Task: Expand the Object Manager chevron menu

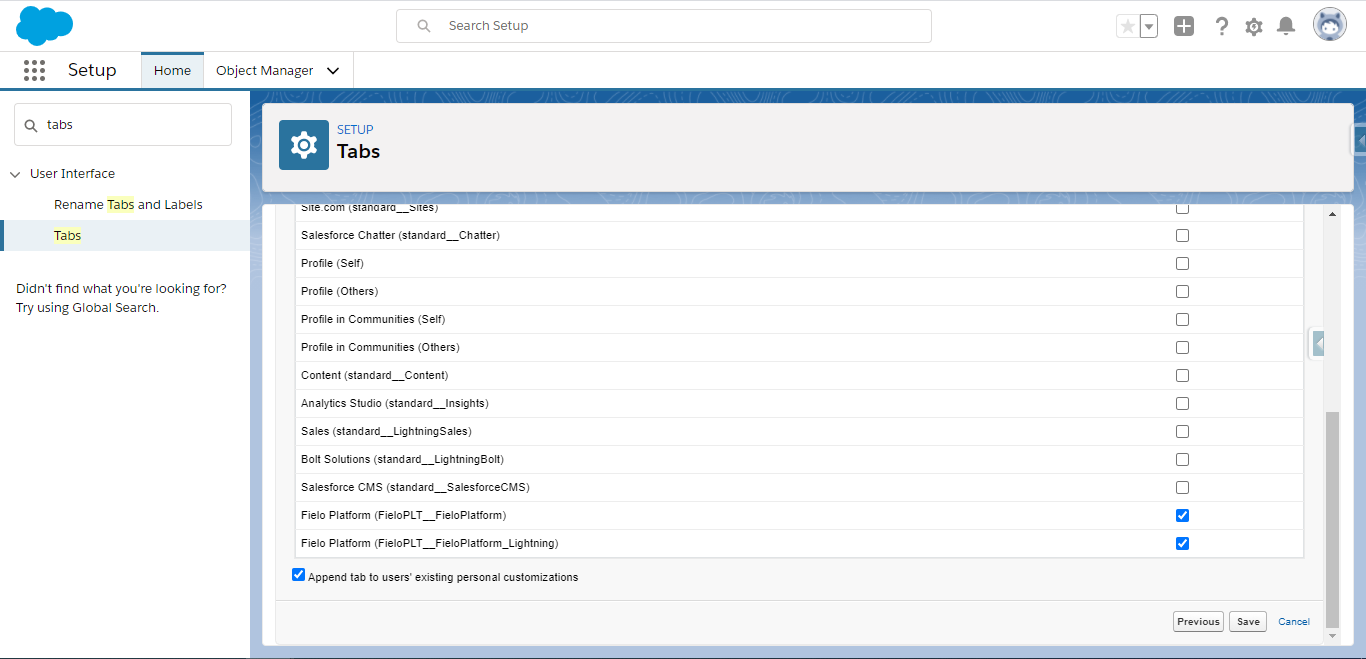Action: (x=333, y=71)
